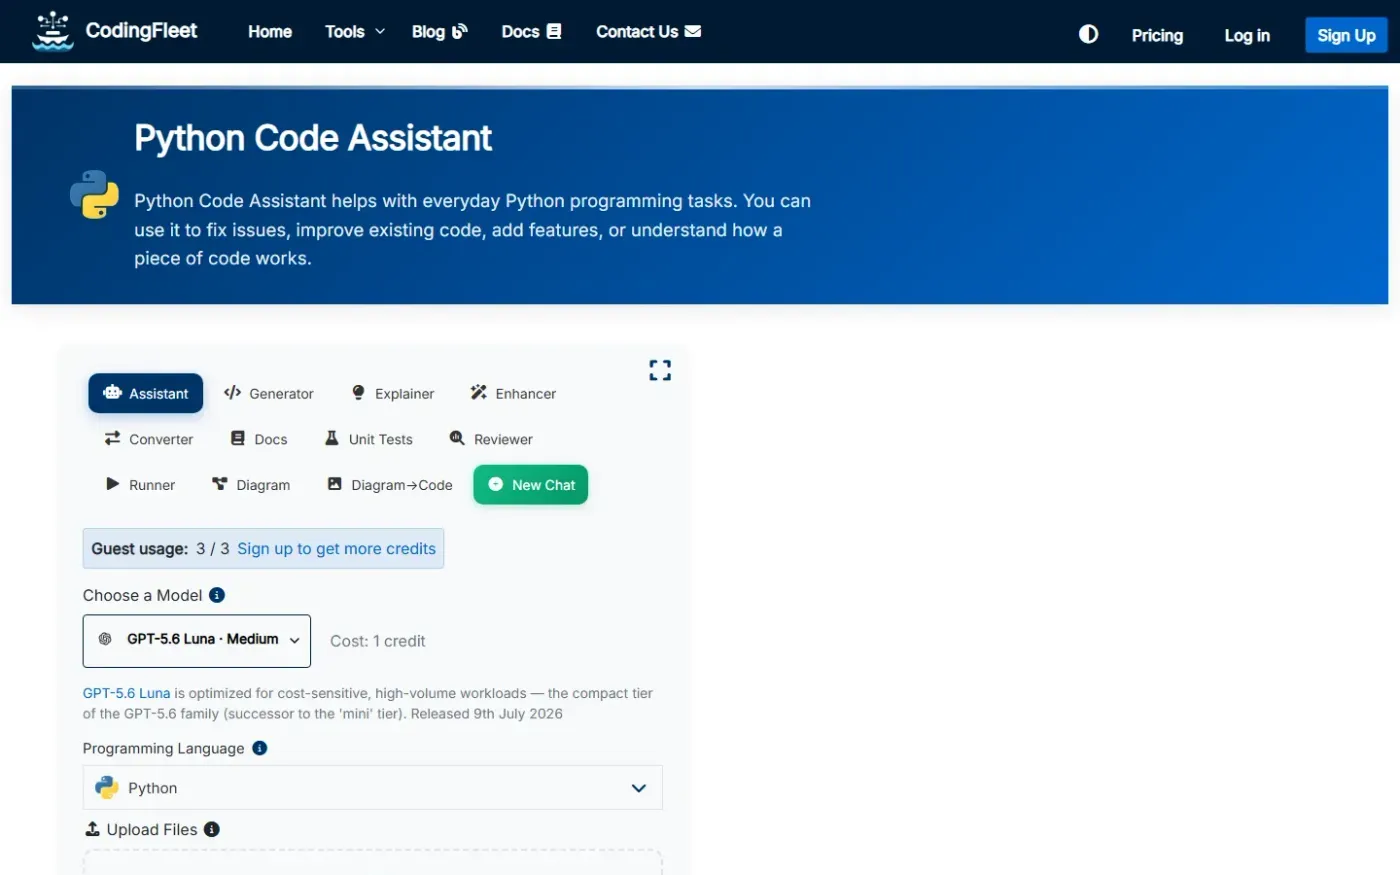This screenshot has height=875, width=1400.
Task: Open the Docs tool tab
Action: (x=259, y=439)
